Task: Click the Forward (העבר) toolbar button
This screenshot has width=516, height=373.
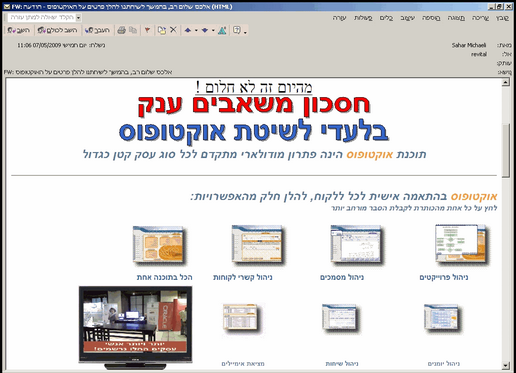Action: click(97, 30)
